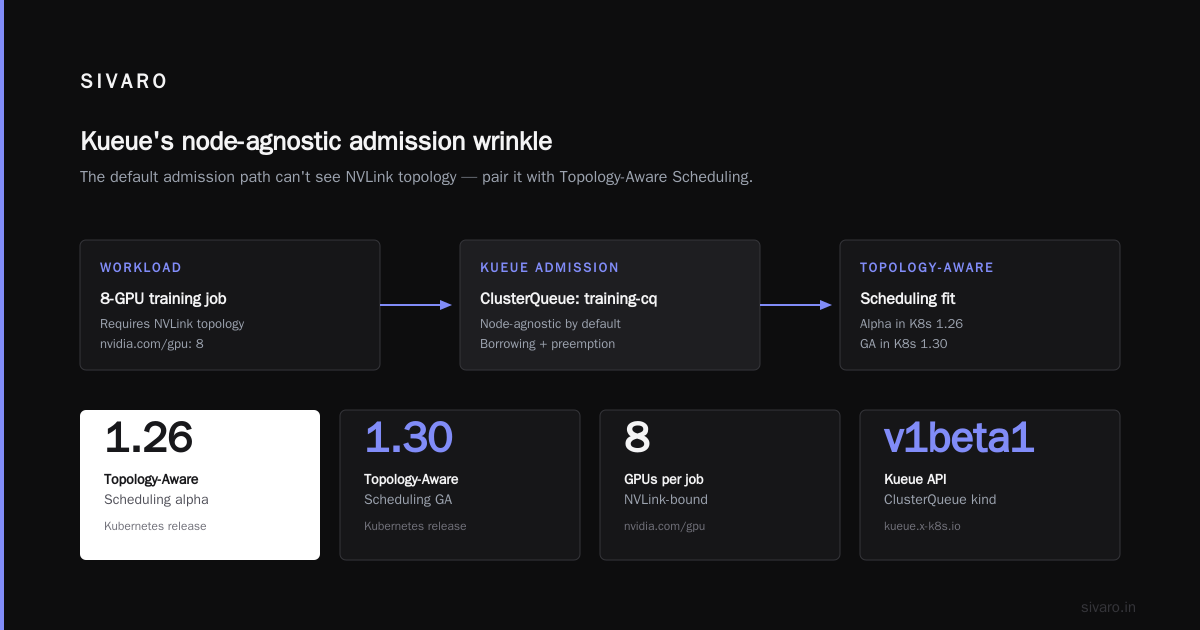Click the "GPUs per job" label
The height and width of the screenshot is (630, 1200).
point(663,479)
